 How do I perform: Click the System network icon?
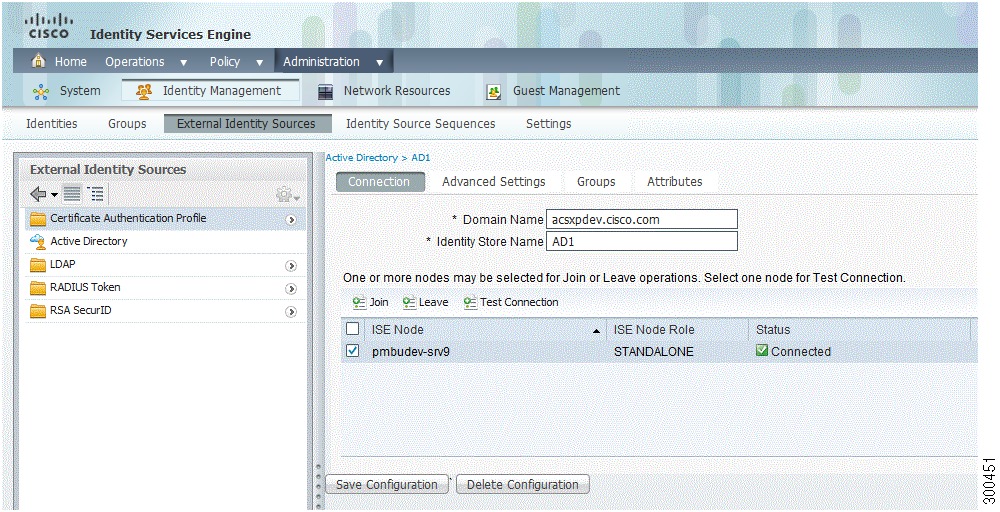tap(41, 92)
